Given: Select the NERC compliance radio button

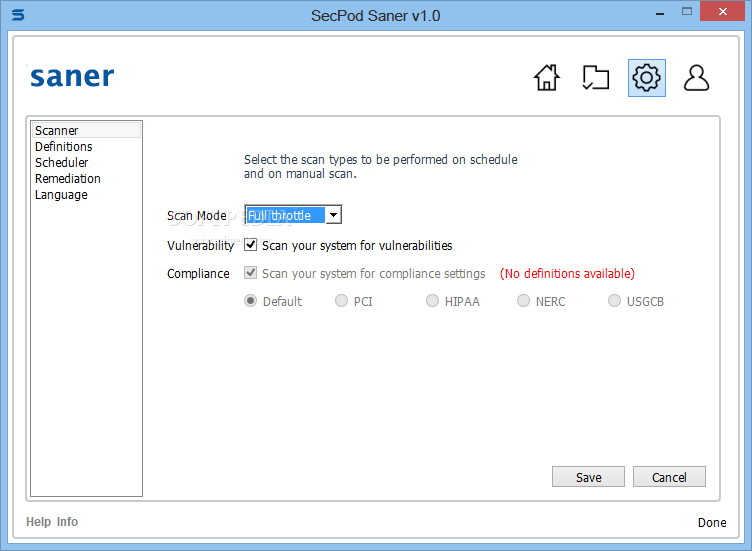Looking at the screenshot, I should (523, 301).
